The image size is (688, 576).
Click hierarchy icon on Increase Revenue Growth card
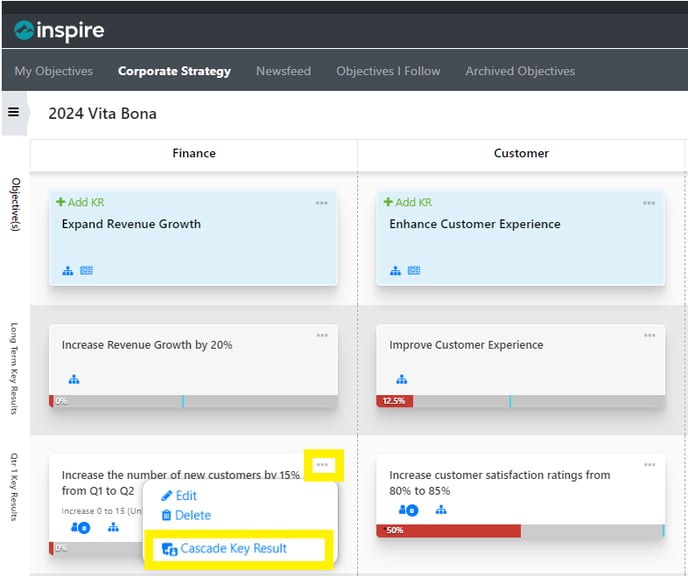74,379
